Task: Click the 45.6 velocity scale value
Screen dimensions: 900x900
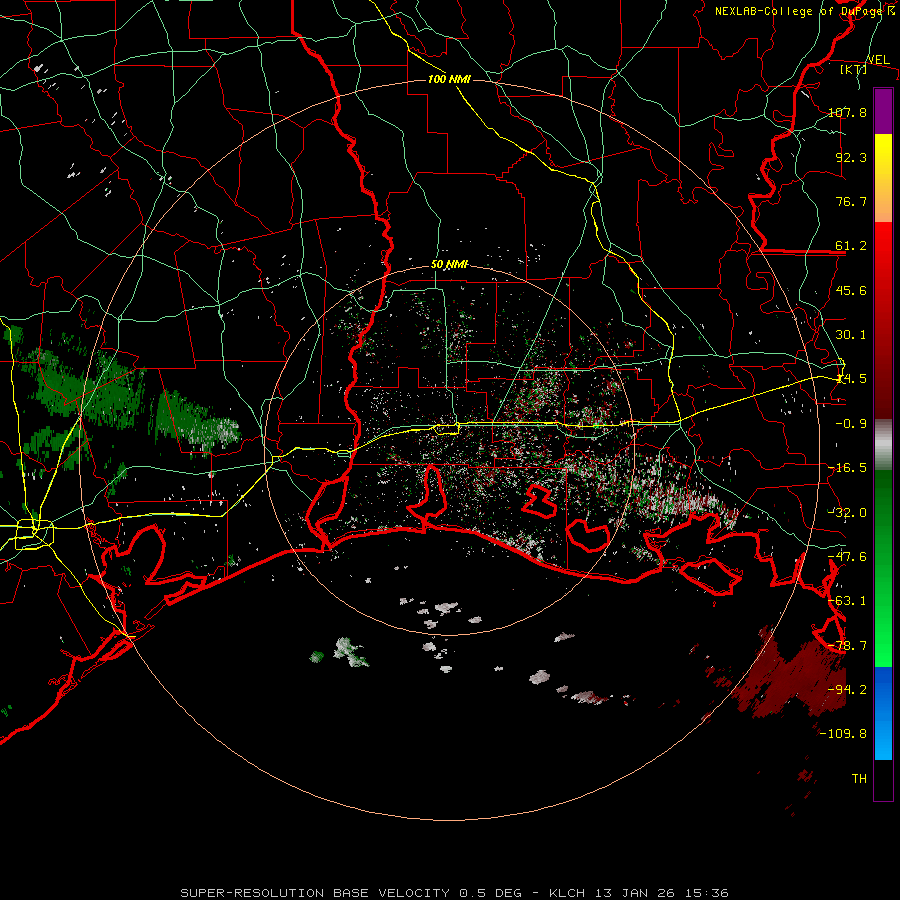Action: (851, 290)
